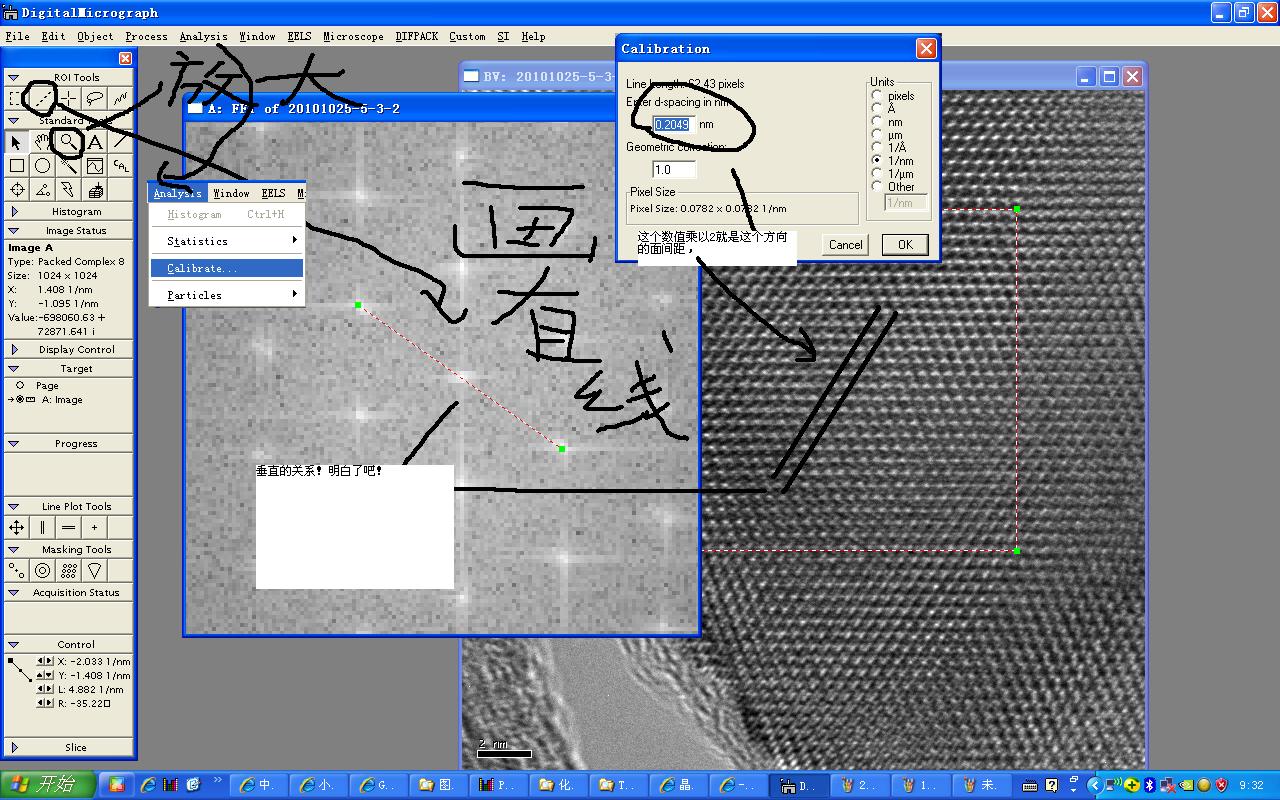Click the L length stepper in Control
This screenshot has width=1280, height=800.
point(45,689)
